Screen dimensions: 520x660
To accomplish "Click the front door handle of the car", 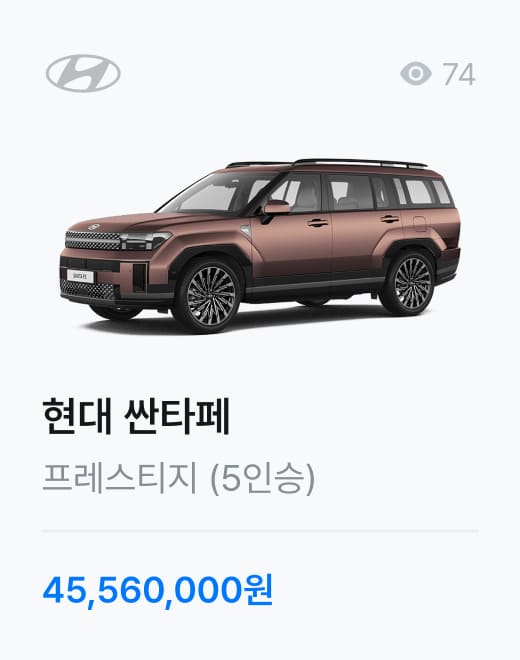I will 317,223.
